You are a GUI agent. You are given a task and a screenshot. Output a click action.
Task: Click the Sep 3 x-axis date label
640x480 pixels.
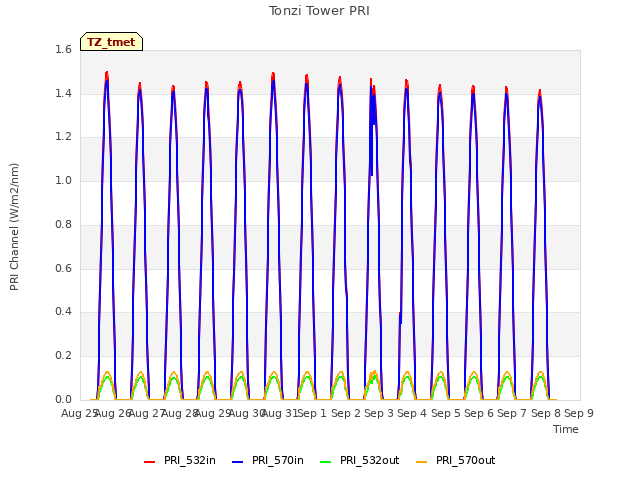tap(379, 413)
